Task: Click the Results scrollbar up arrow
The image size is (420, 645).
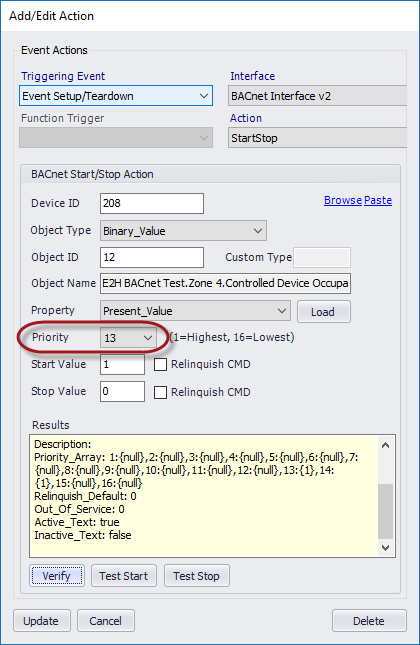Action: pos(385,445)
